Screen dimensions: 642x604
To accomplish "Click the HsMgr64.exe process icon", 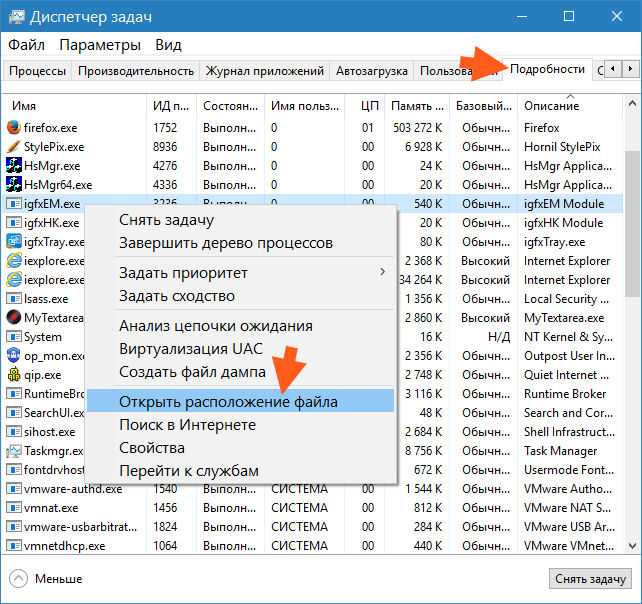I will pos(14,185).
